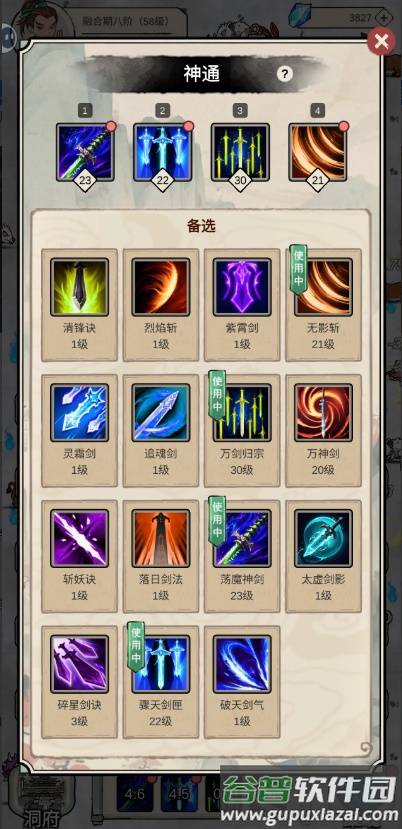Select in-use 万剑归宗 skill card
Screen dimensions: 402x829
point(242,431)
